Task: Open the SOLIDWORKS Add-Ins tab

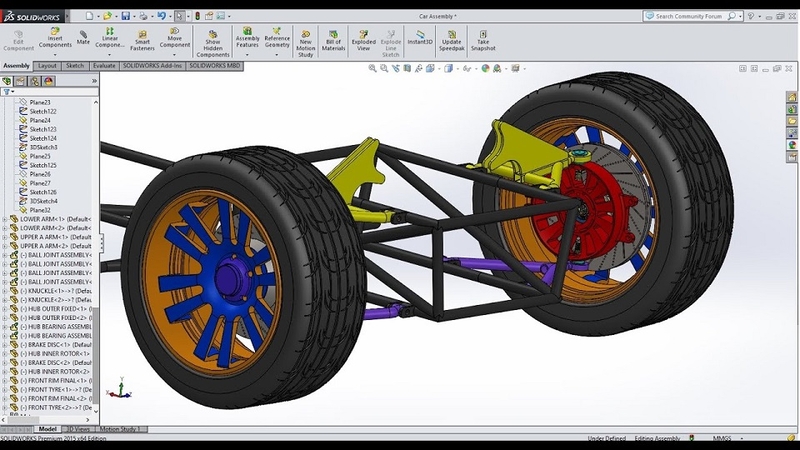Action: (x=152, y=66)
